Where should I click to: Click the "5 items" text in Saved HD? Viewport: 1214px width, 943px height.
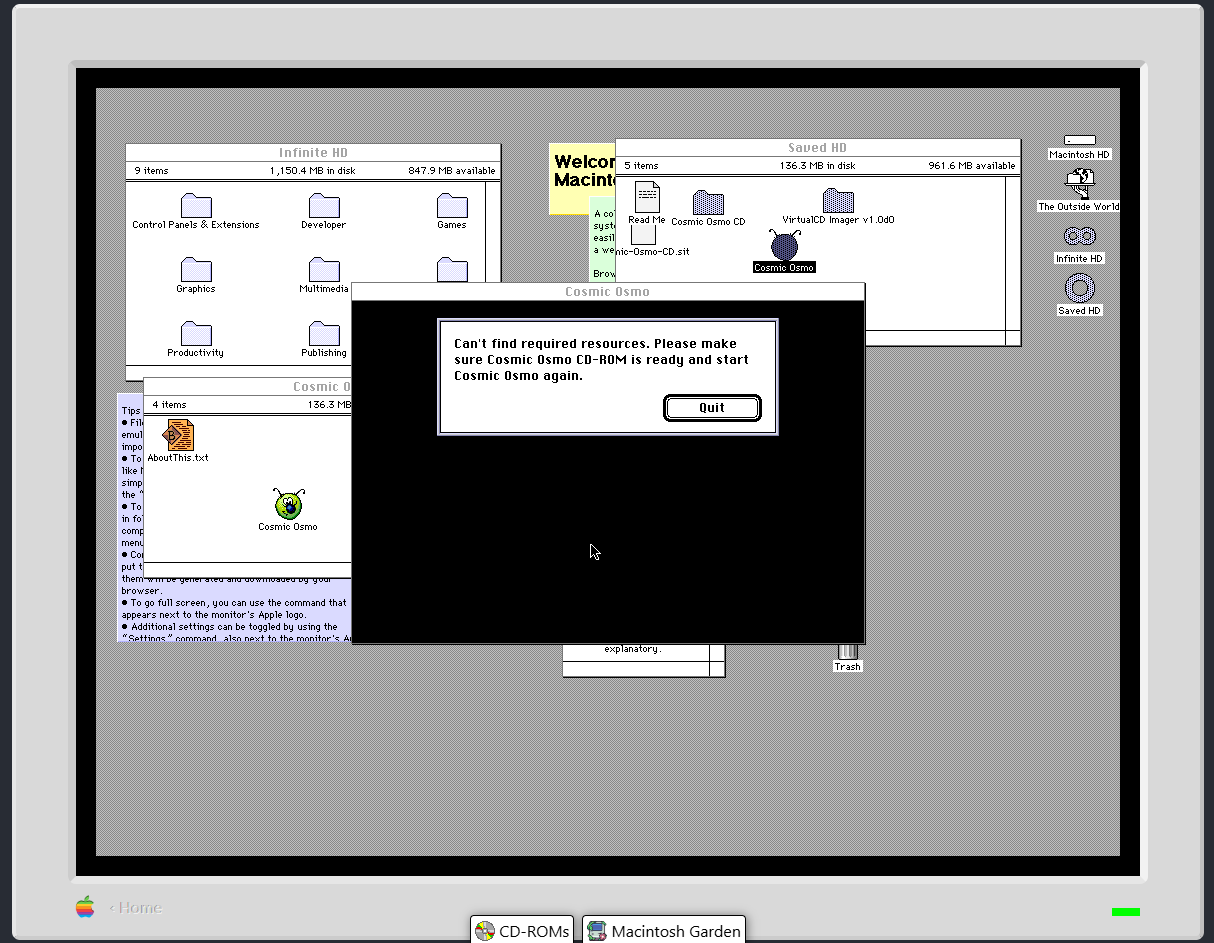(x=641, y=166)
